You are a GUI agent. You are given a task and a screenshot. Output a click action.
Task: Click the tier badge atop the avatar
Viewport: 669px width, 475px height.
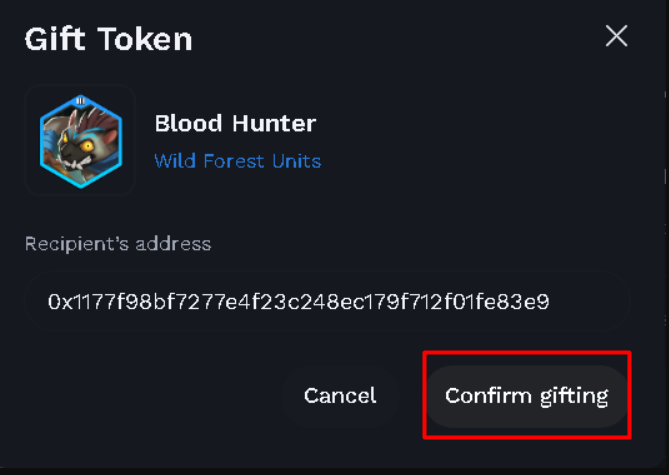[80, 101]
